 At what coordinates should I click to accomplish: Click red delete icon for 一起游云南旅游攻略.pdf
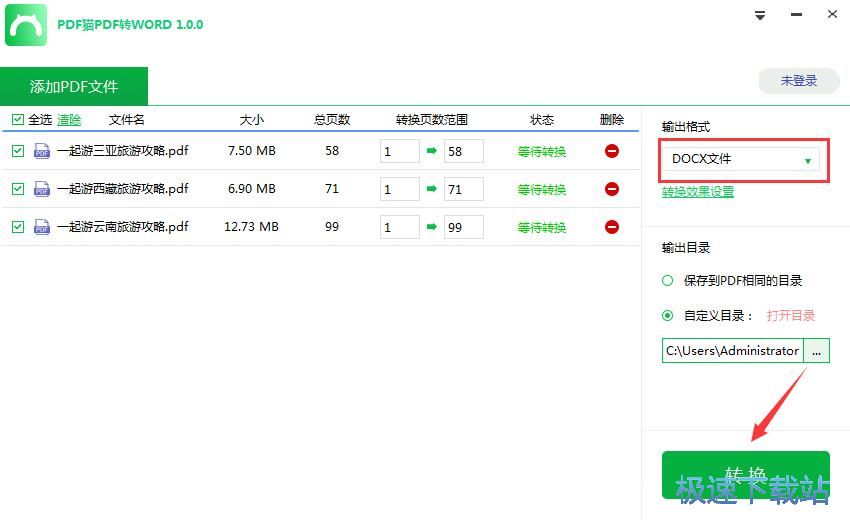[611, 227]
